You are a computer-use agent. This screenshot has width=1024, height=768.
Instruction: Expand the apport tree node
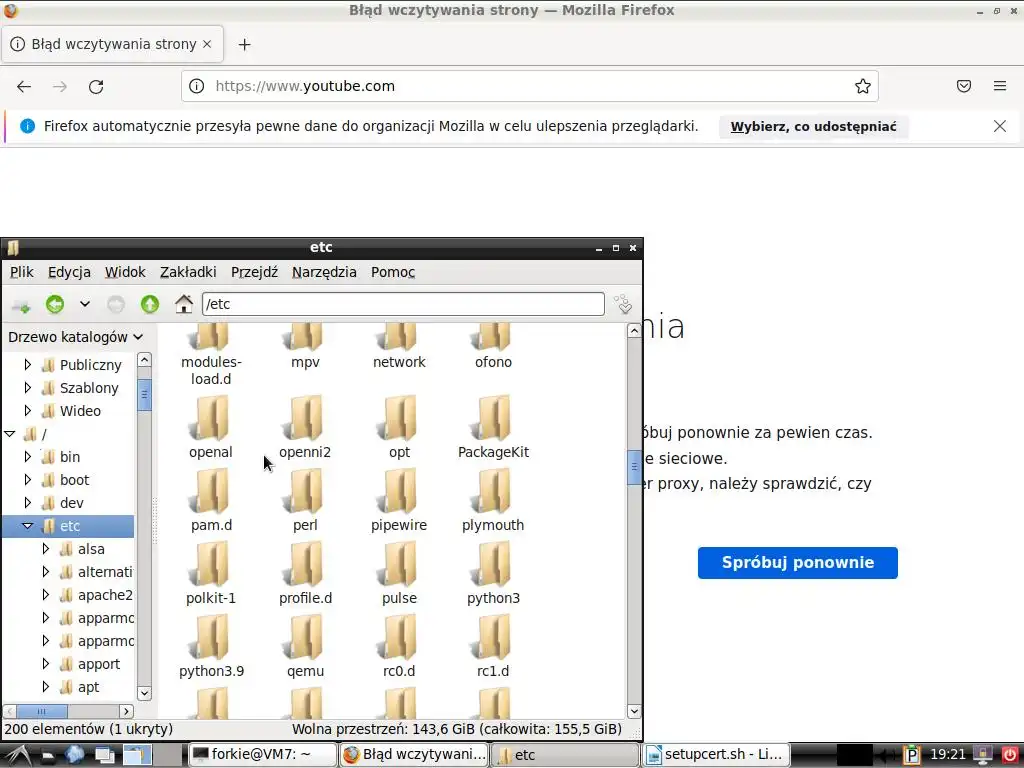[x=46, y=664]
